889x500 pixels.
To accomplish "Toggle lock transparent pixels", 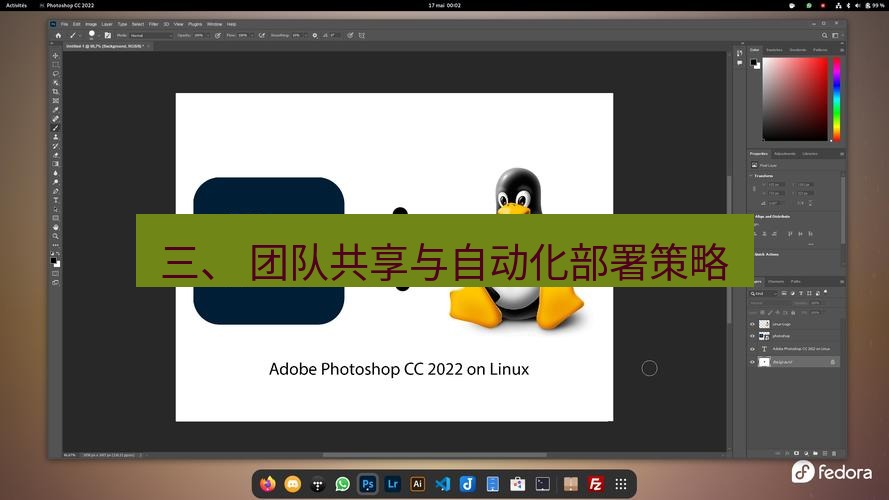I will pyautogui.click(x=762, y=312).
